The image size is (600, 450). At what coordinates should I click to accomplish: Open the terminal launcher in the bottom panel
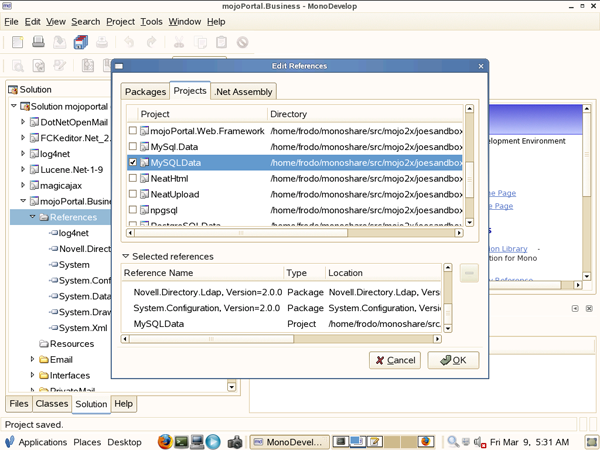point(181,441)
